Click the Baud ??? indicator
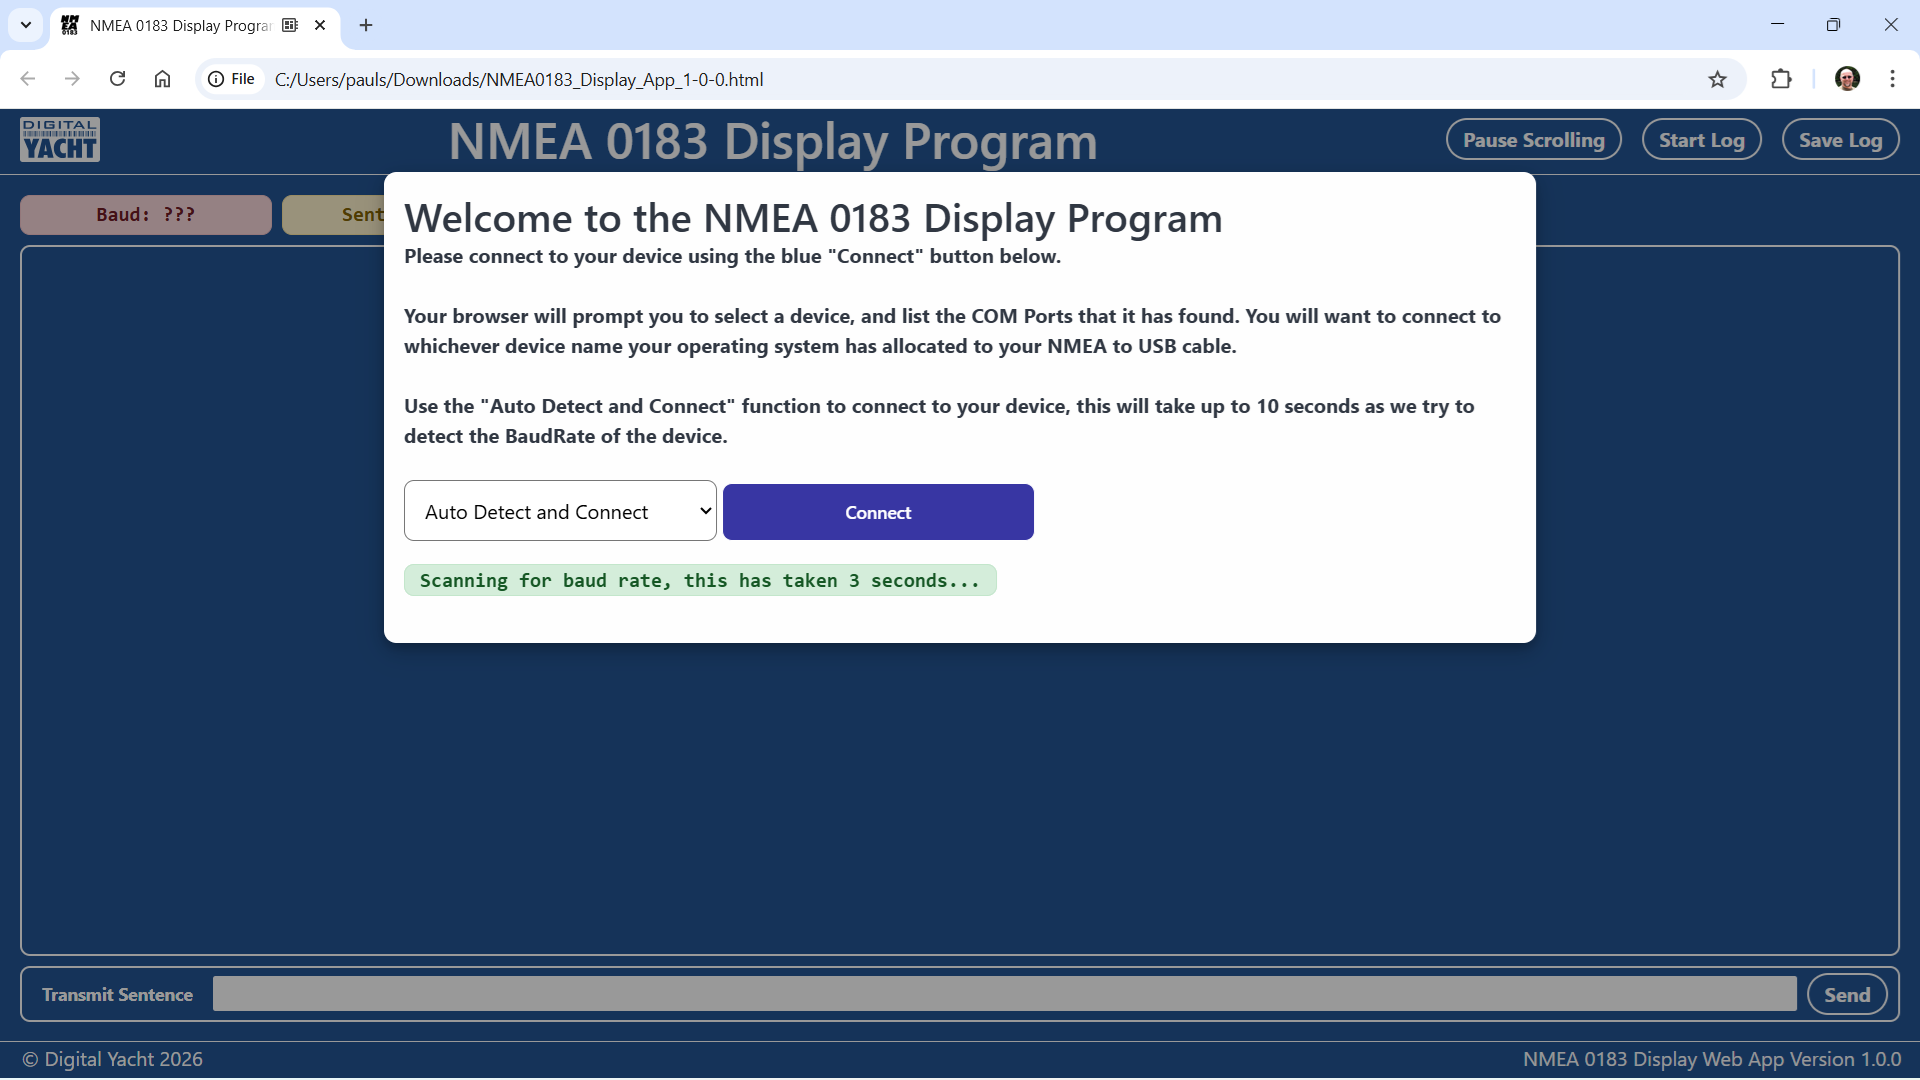Viewport: 1920px width, 1080px height. pyautogui.click(x=146, y=215)
